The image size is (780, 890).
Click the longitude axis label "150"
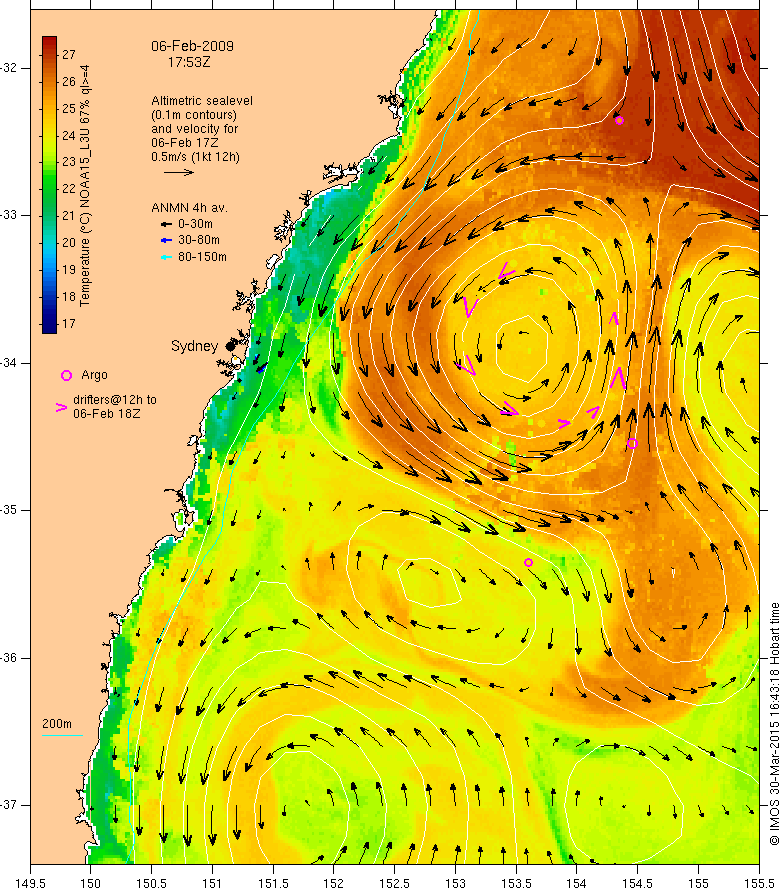[x=91, y=883]
